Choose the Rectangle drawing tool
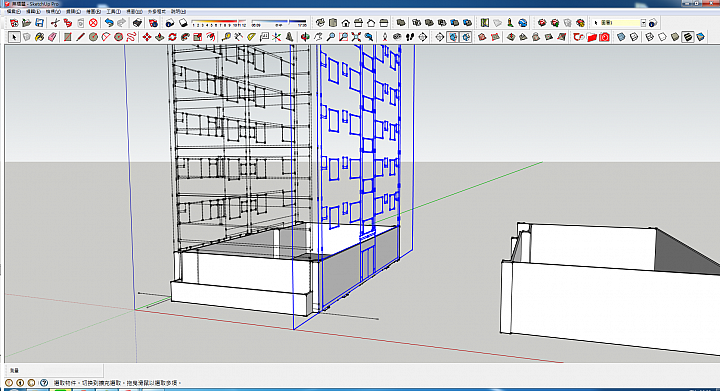720x391 pixels. (x=68, y=37)
